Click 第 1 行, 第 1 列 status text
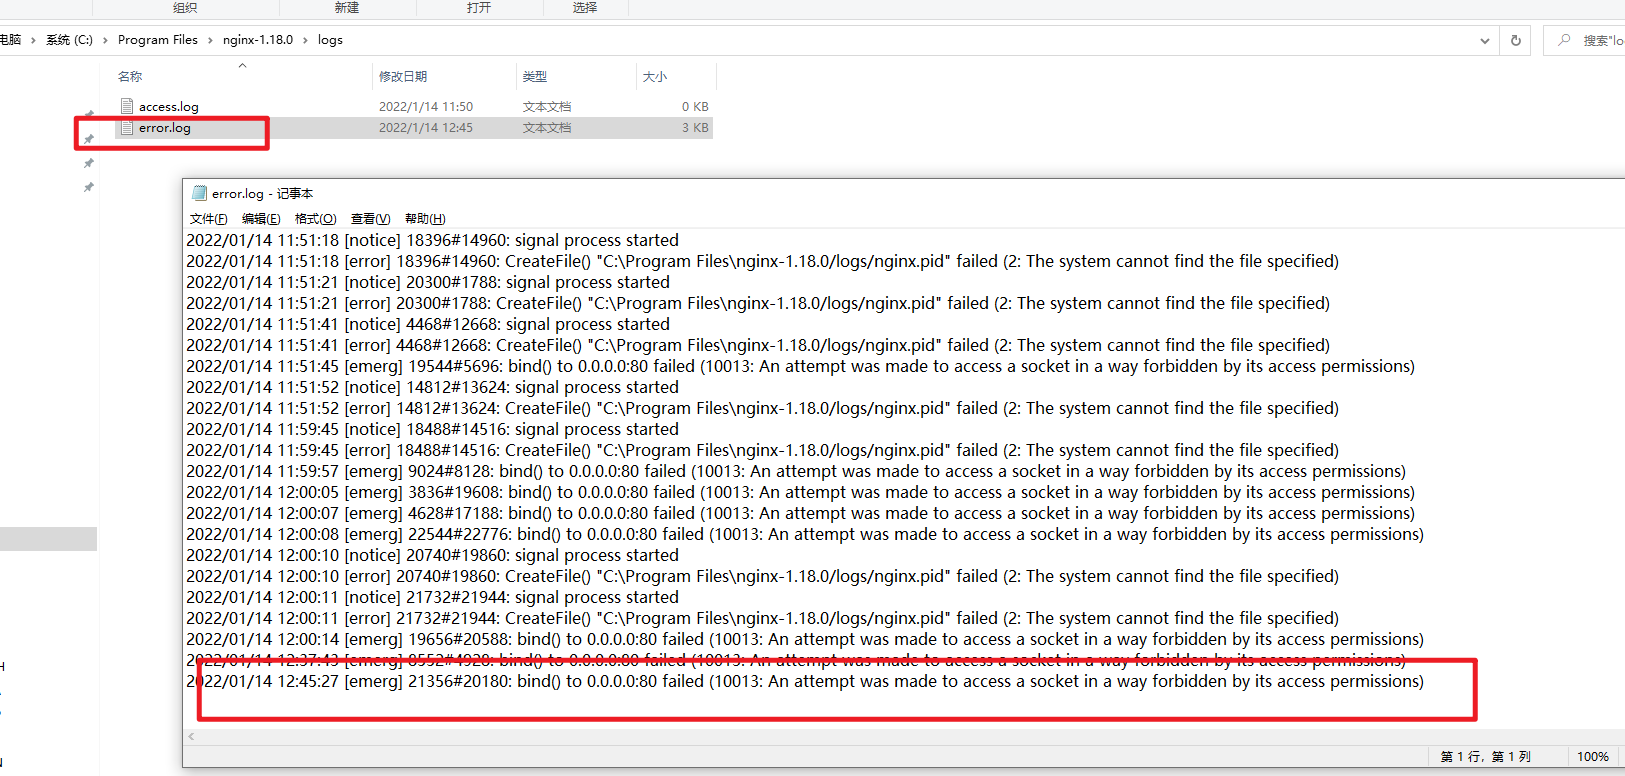Image resolution: width=1625 pixels, height=776 pixels. (1485, 756)
